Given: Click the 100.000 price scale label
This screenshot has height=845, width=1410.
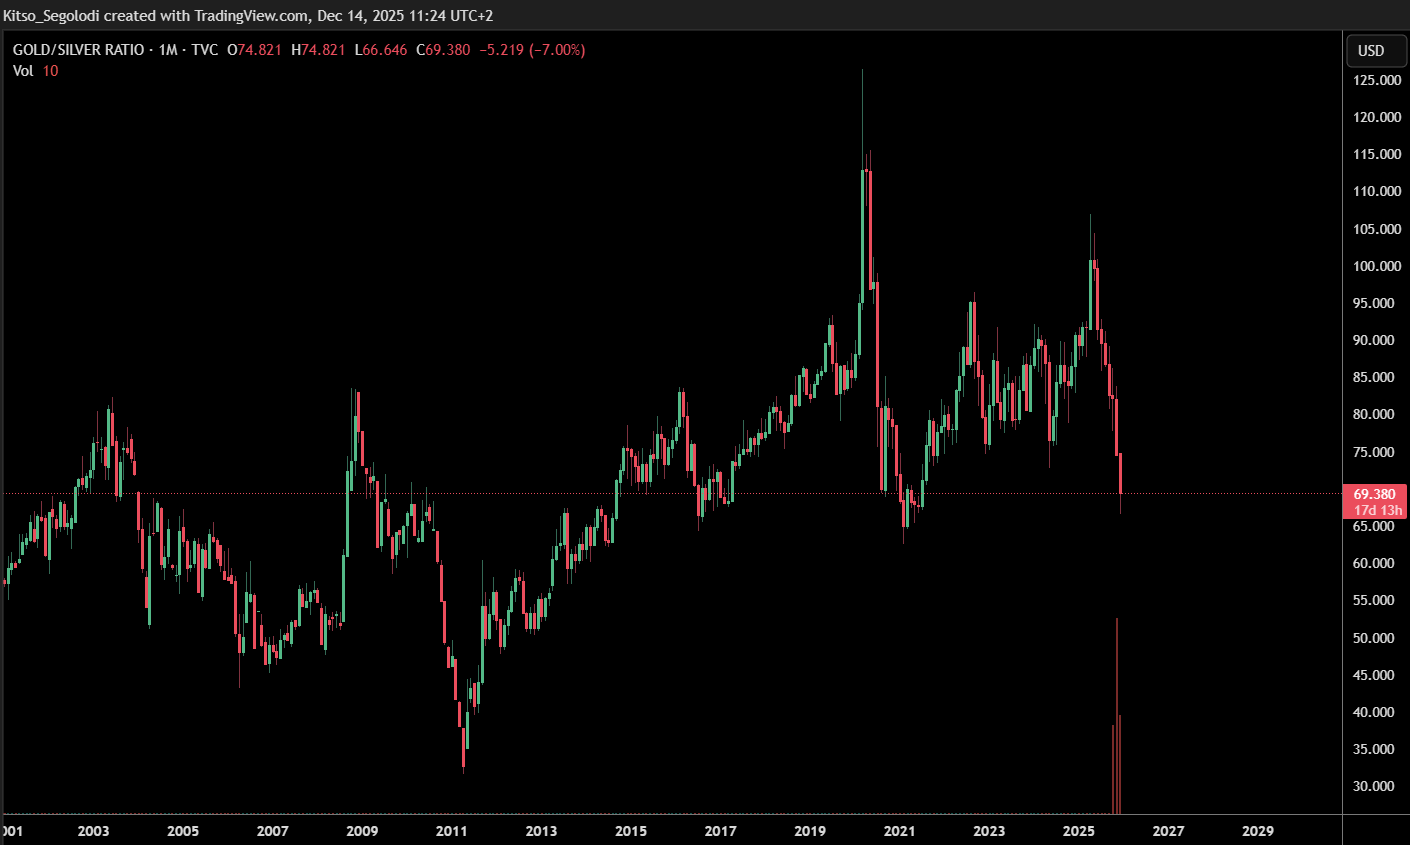Looking at the screenshot, I should [x=1376, y=266].
